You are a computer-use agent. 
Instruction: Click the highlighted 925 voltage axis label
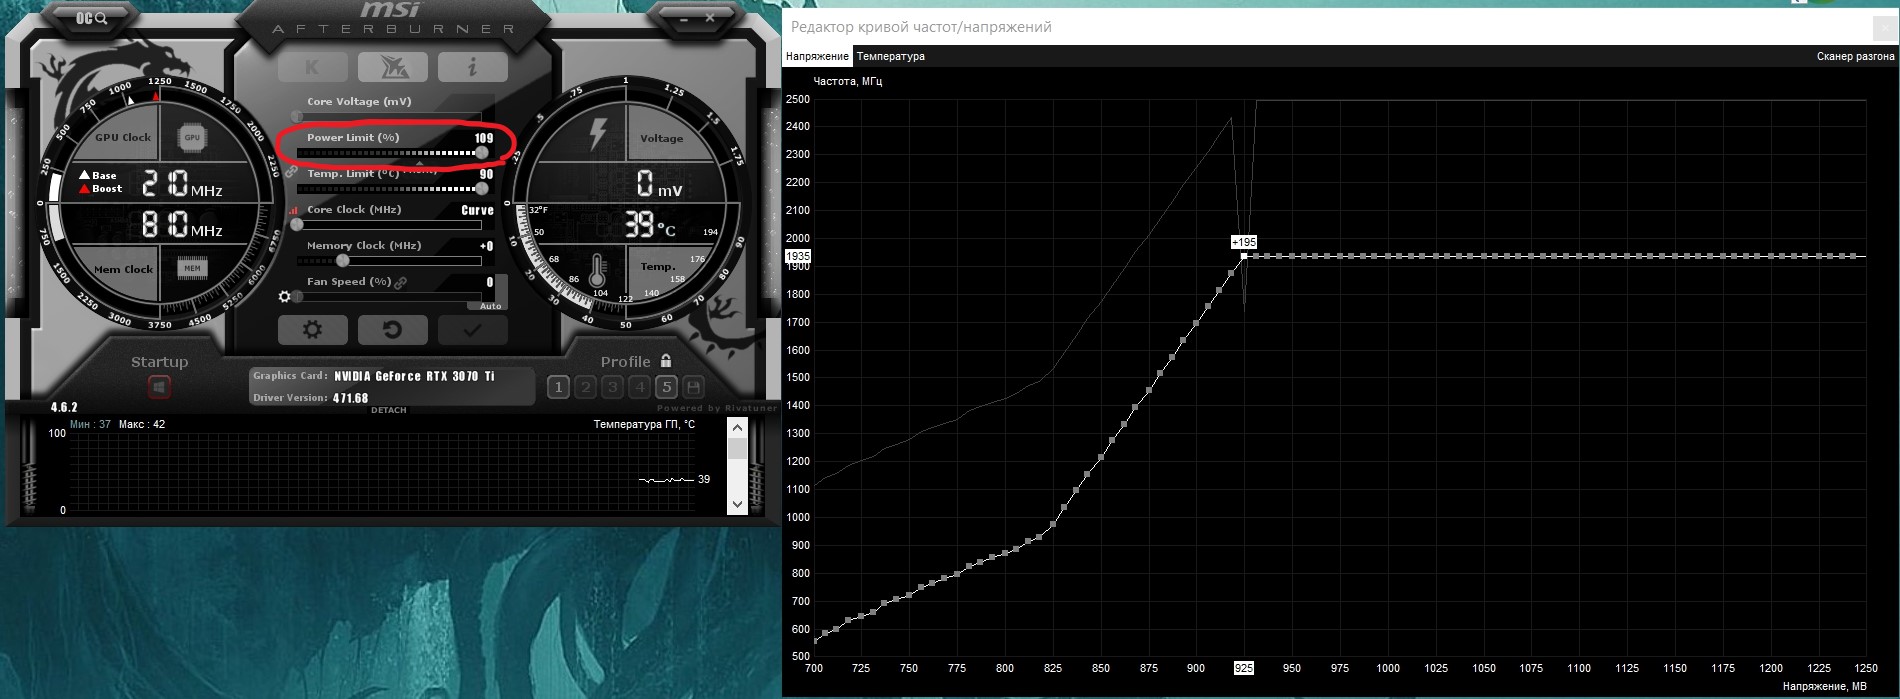coord(1244,667)
